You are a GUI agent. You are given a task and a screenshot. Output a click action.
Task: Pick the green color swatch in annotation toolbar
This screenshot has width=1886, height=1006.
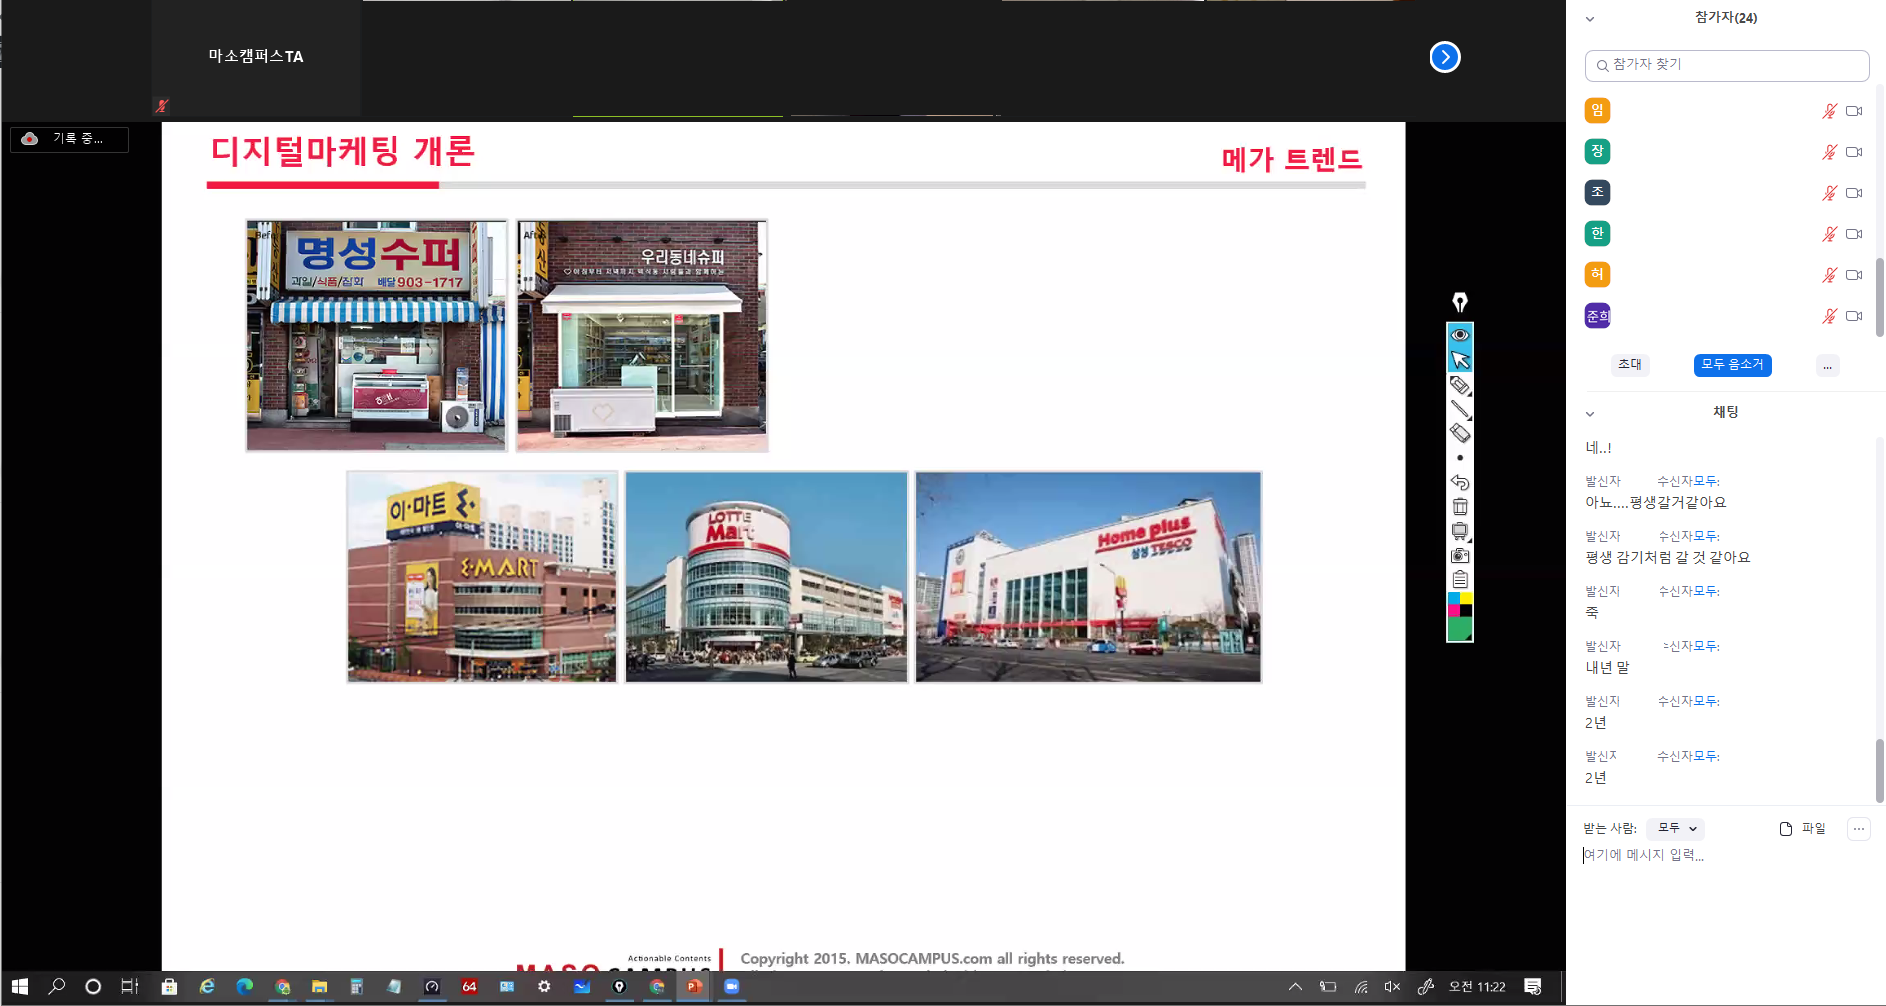tap(1460, 629)
